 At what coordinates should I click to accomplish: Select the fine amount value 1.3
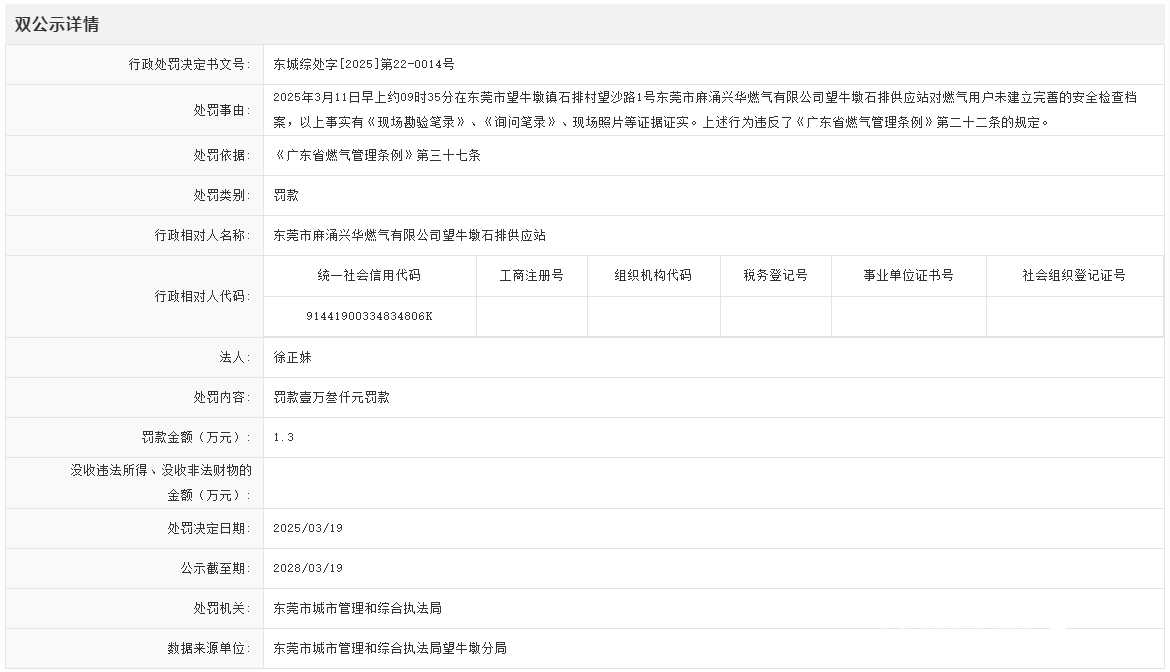pos(284,438)
